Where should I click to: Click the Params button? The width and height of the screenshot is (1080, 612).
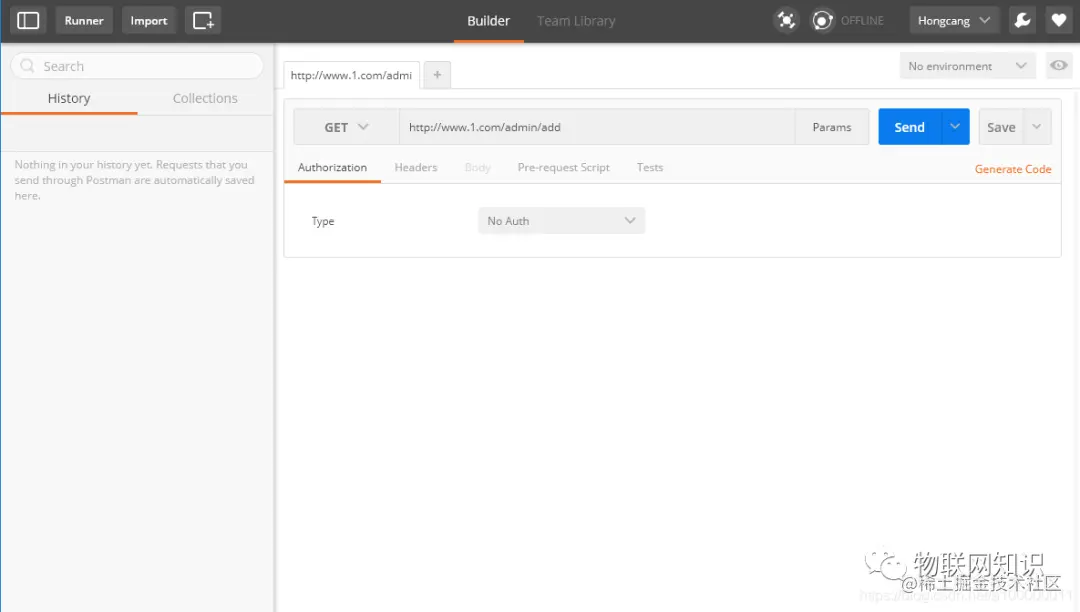click(x=831, y=127)
